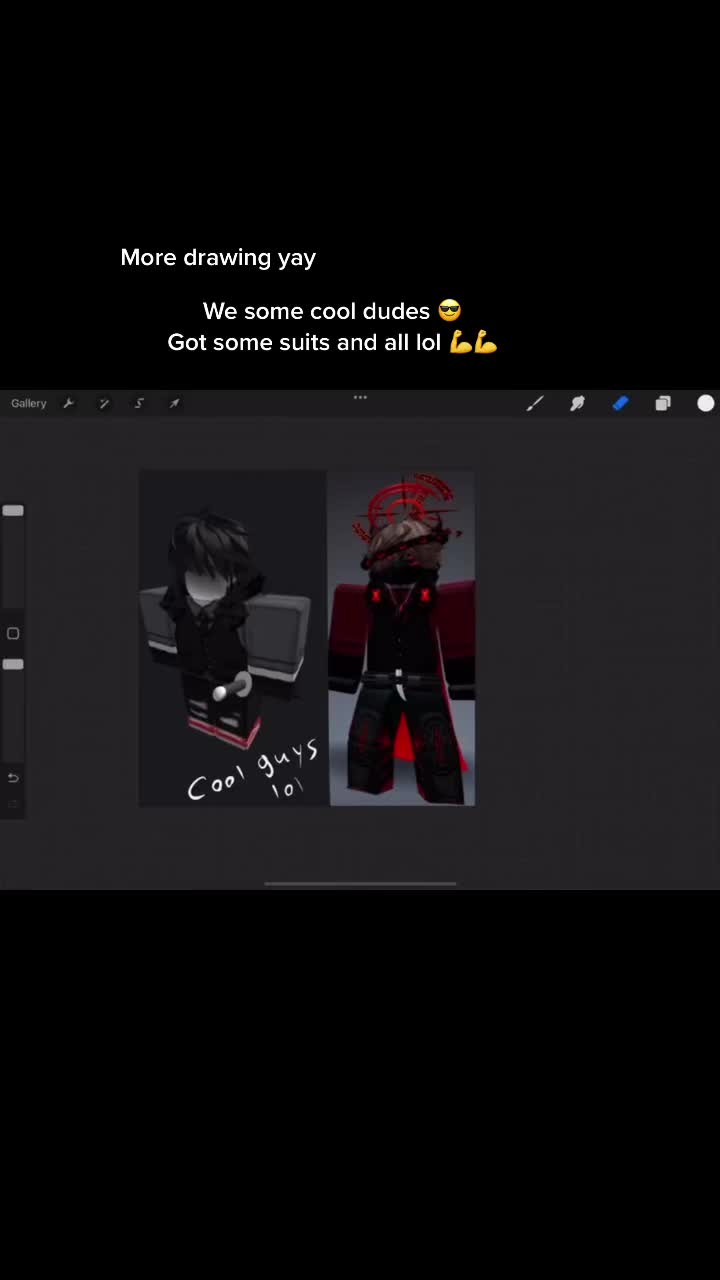Select the Brush paint tool
The height and width of the screenshot is (1280, 720).
[x=535, y=403]
